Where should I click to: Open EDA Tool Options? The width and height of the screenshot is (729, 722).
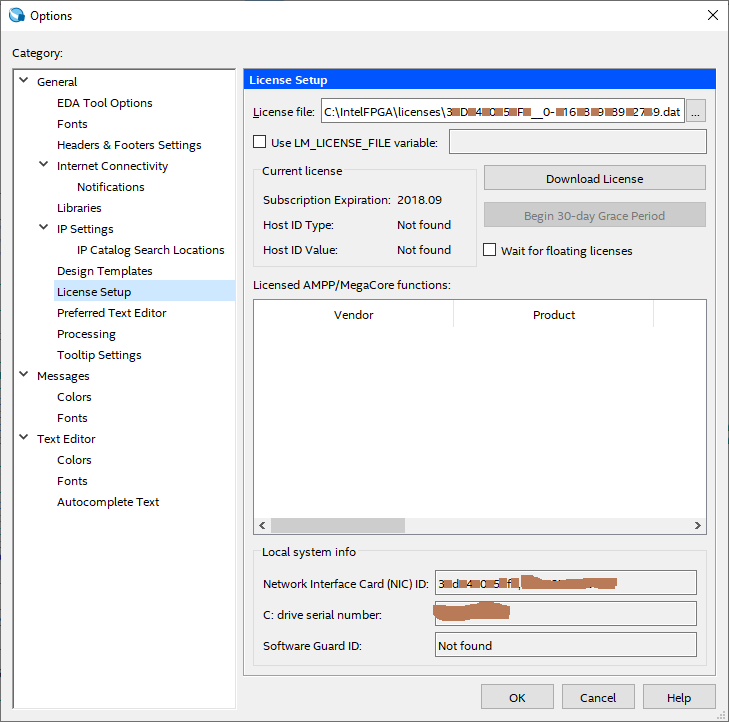point(105,103)
